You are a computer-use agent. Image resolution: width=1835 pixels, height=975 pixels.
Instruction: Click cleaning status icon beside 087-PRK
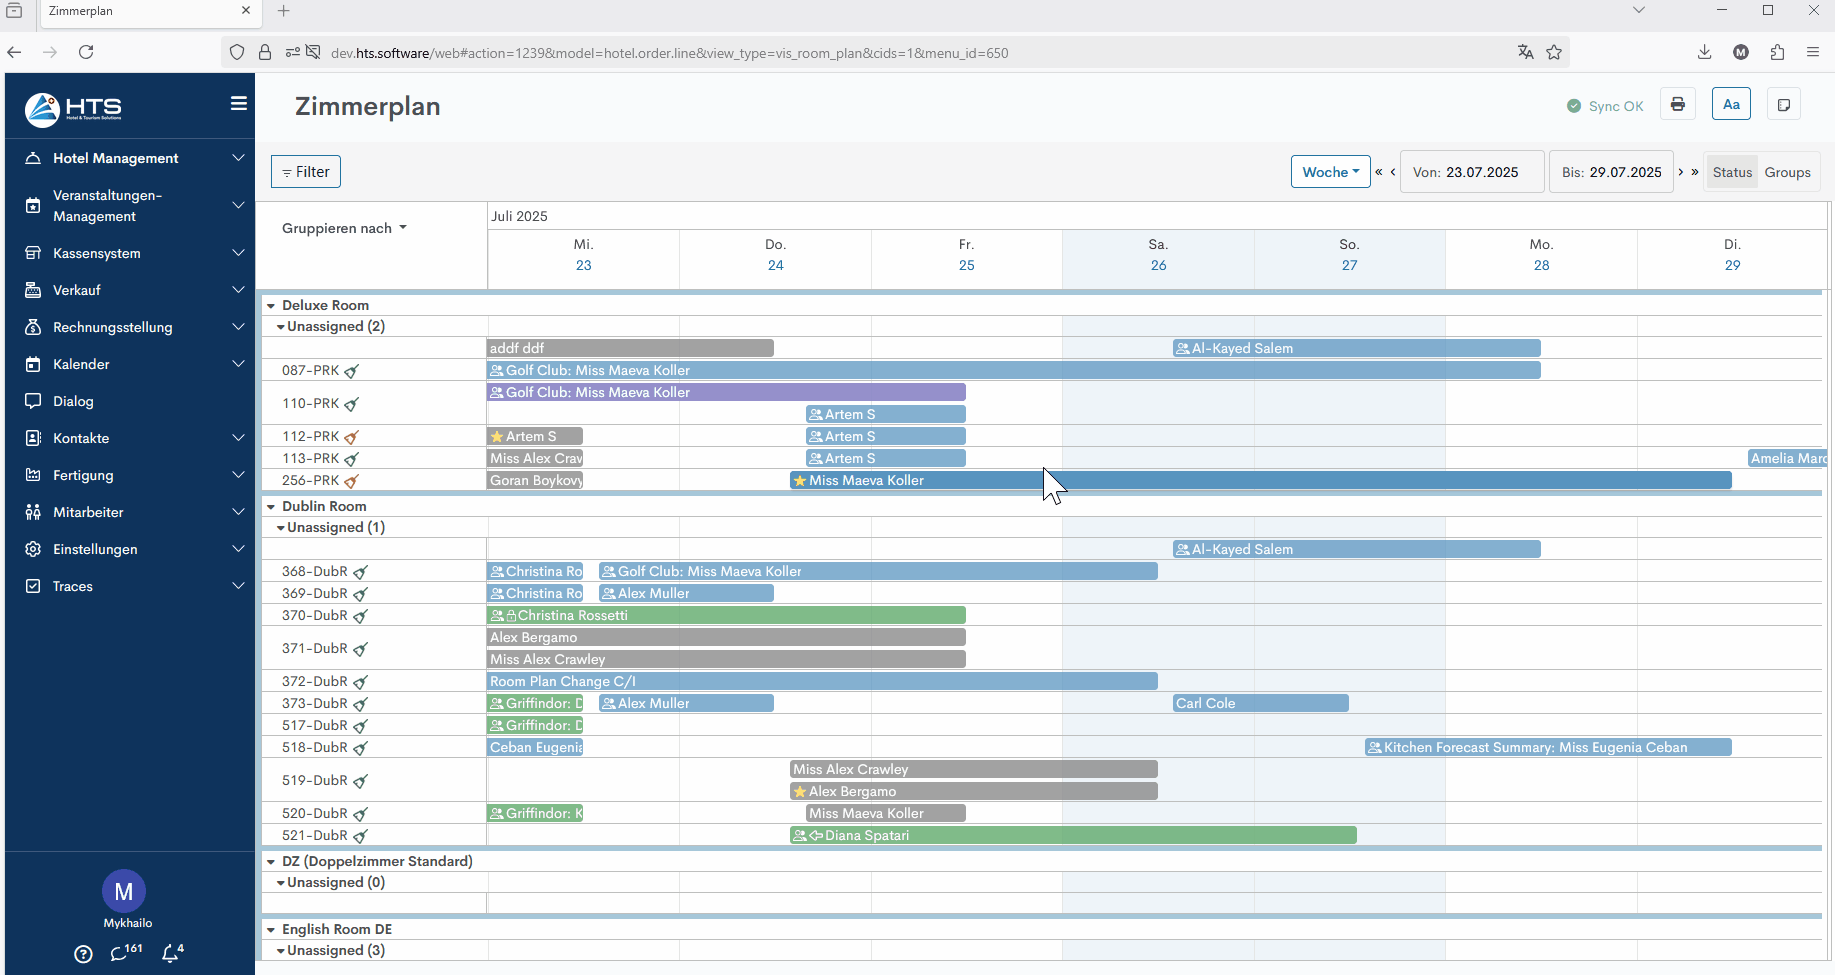[x=352, y=371]
